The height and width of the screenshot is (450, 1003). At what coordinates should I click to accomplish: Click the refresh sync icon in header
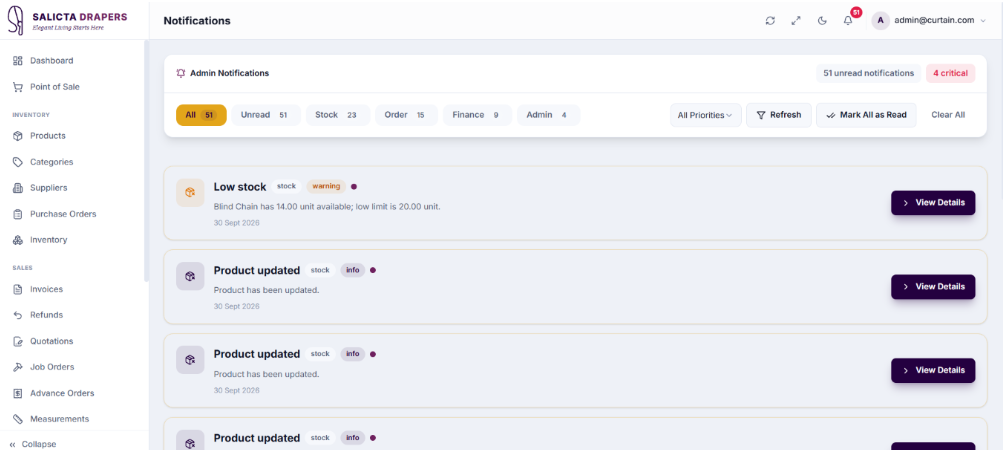[x=770, y=20]
